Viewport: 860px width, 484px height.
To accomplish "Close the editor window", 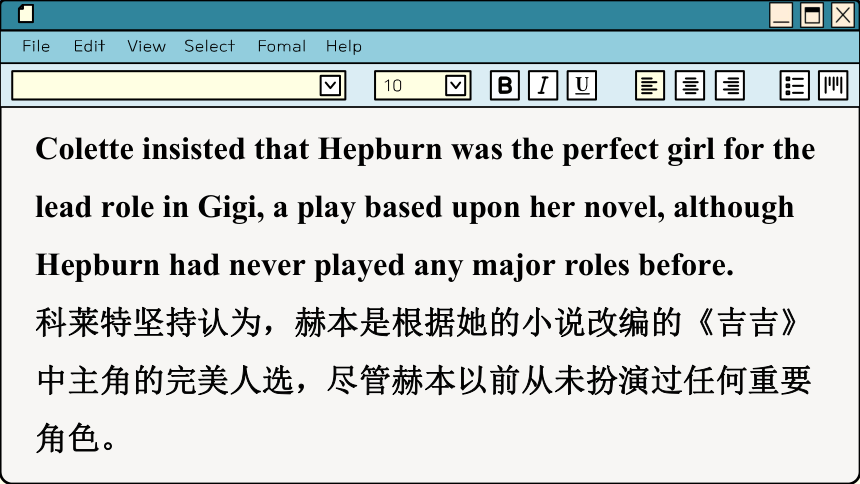I will click(843, 15).
